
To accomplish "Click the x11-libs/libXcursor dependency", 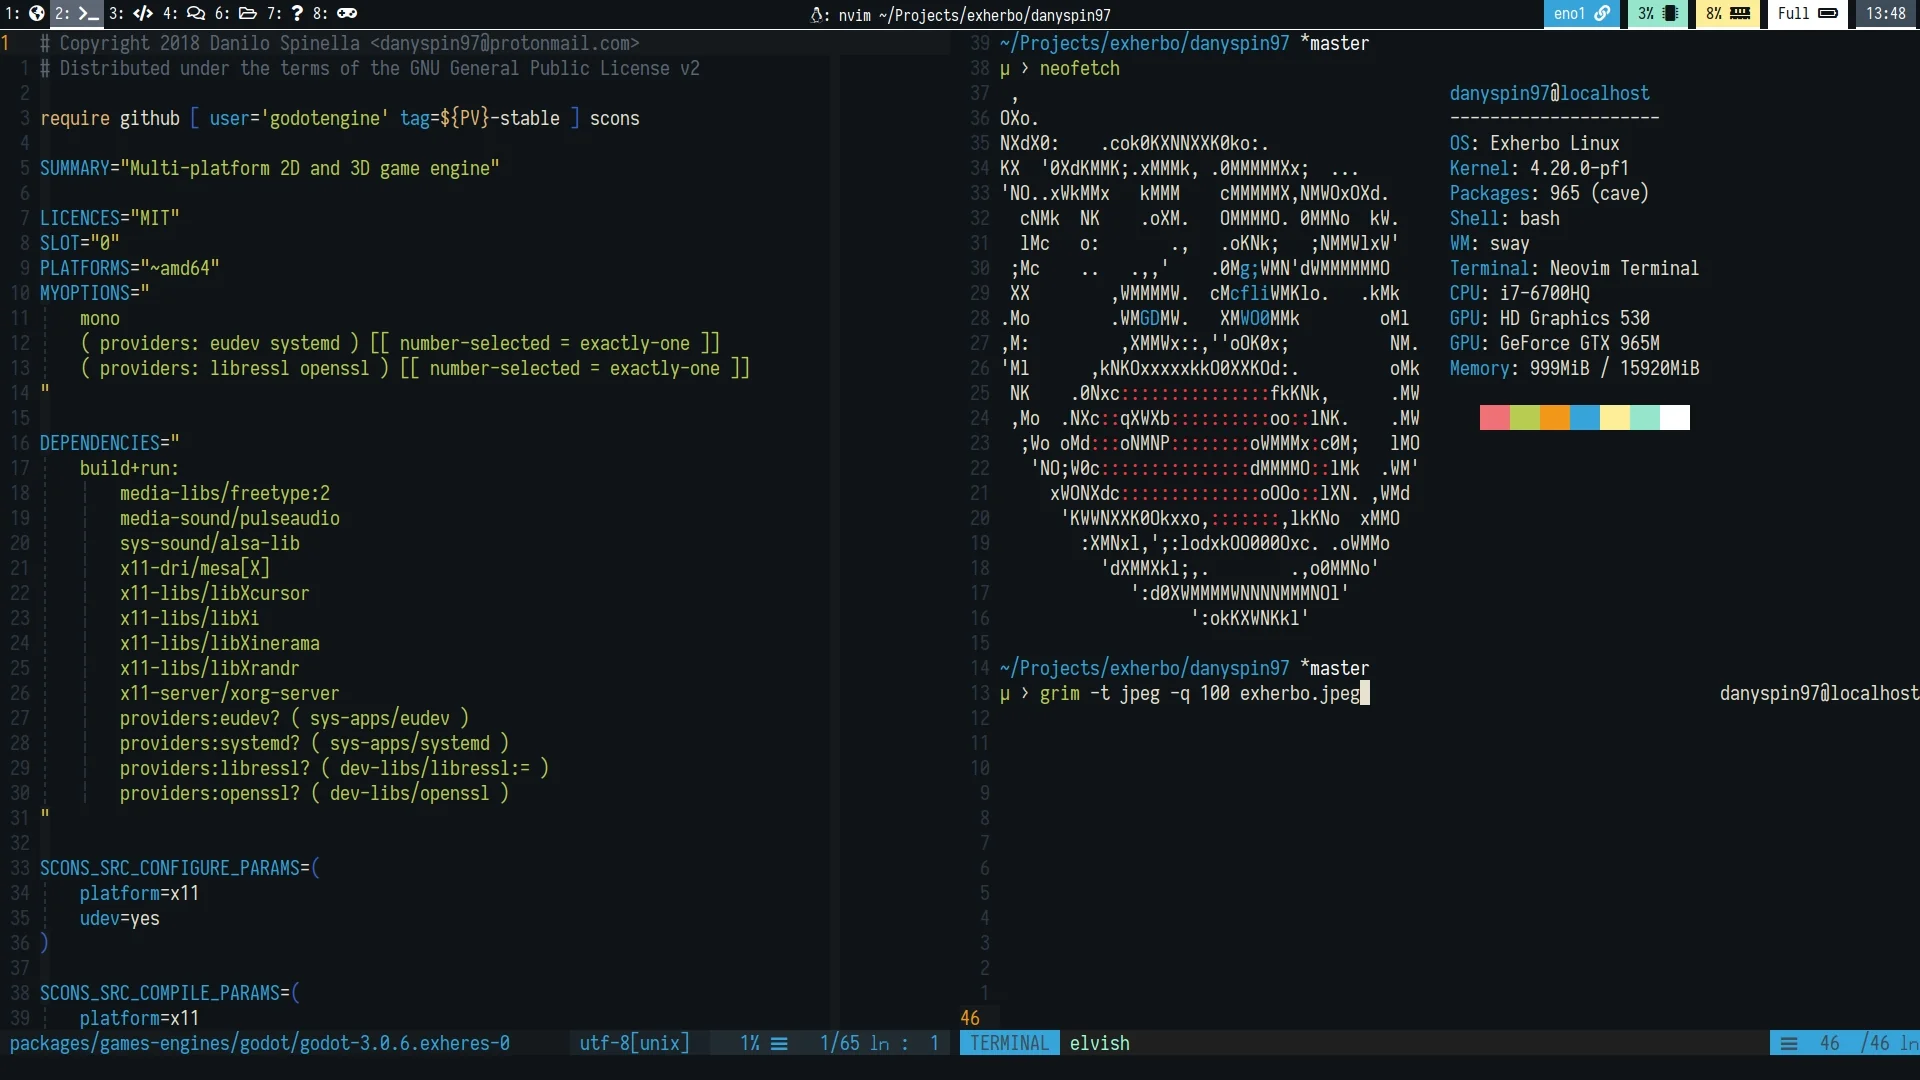I will (x=215, y=593).
